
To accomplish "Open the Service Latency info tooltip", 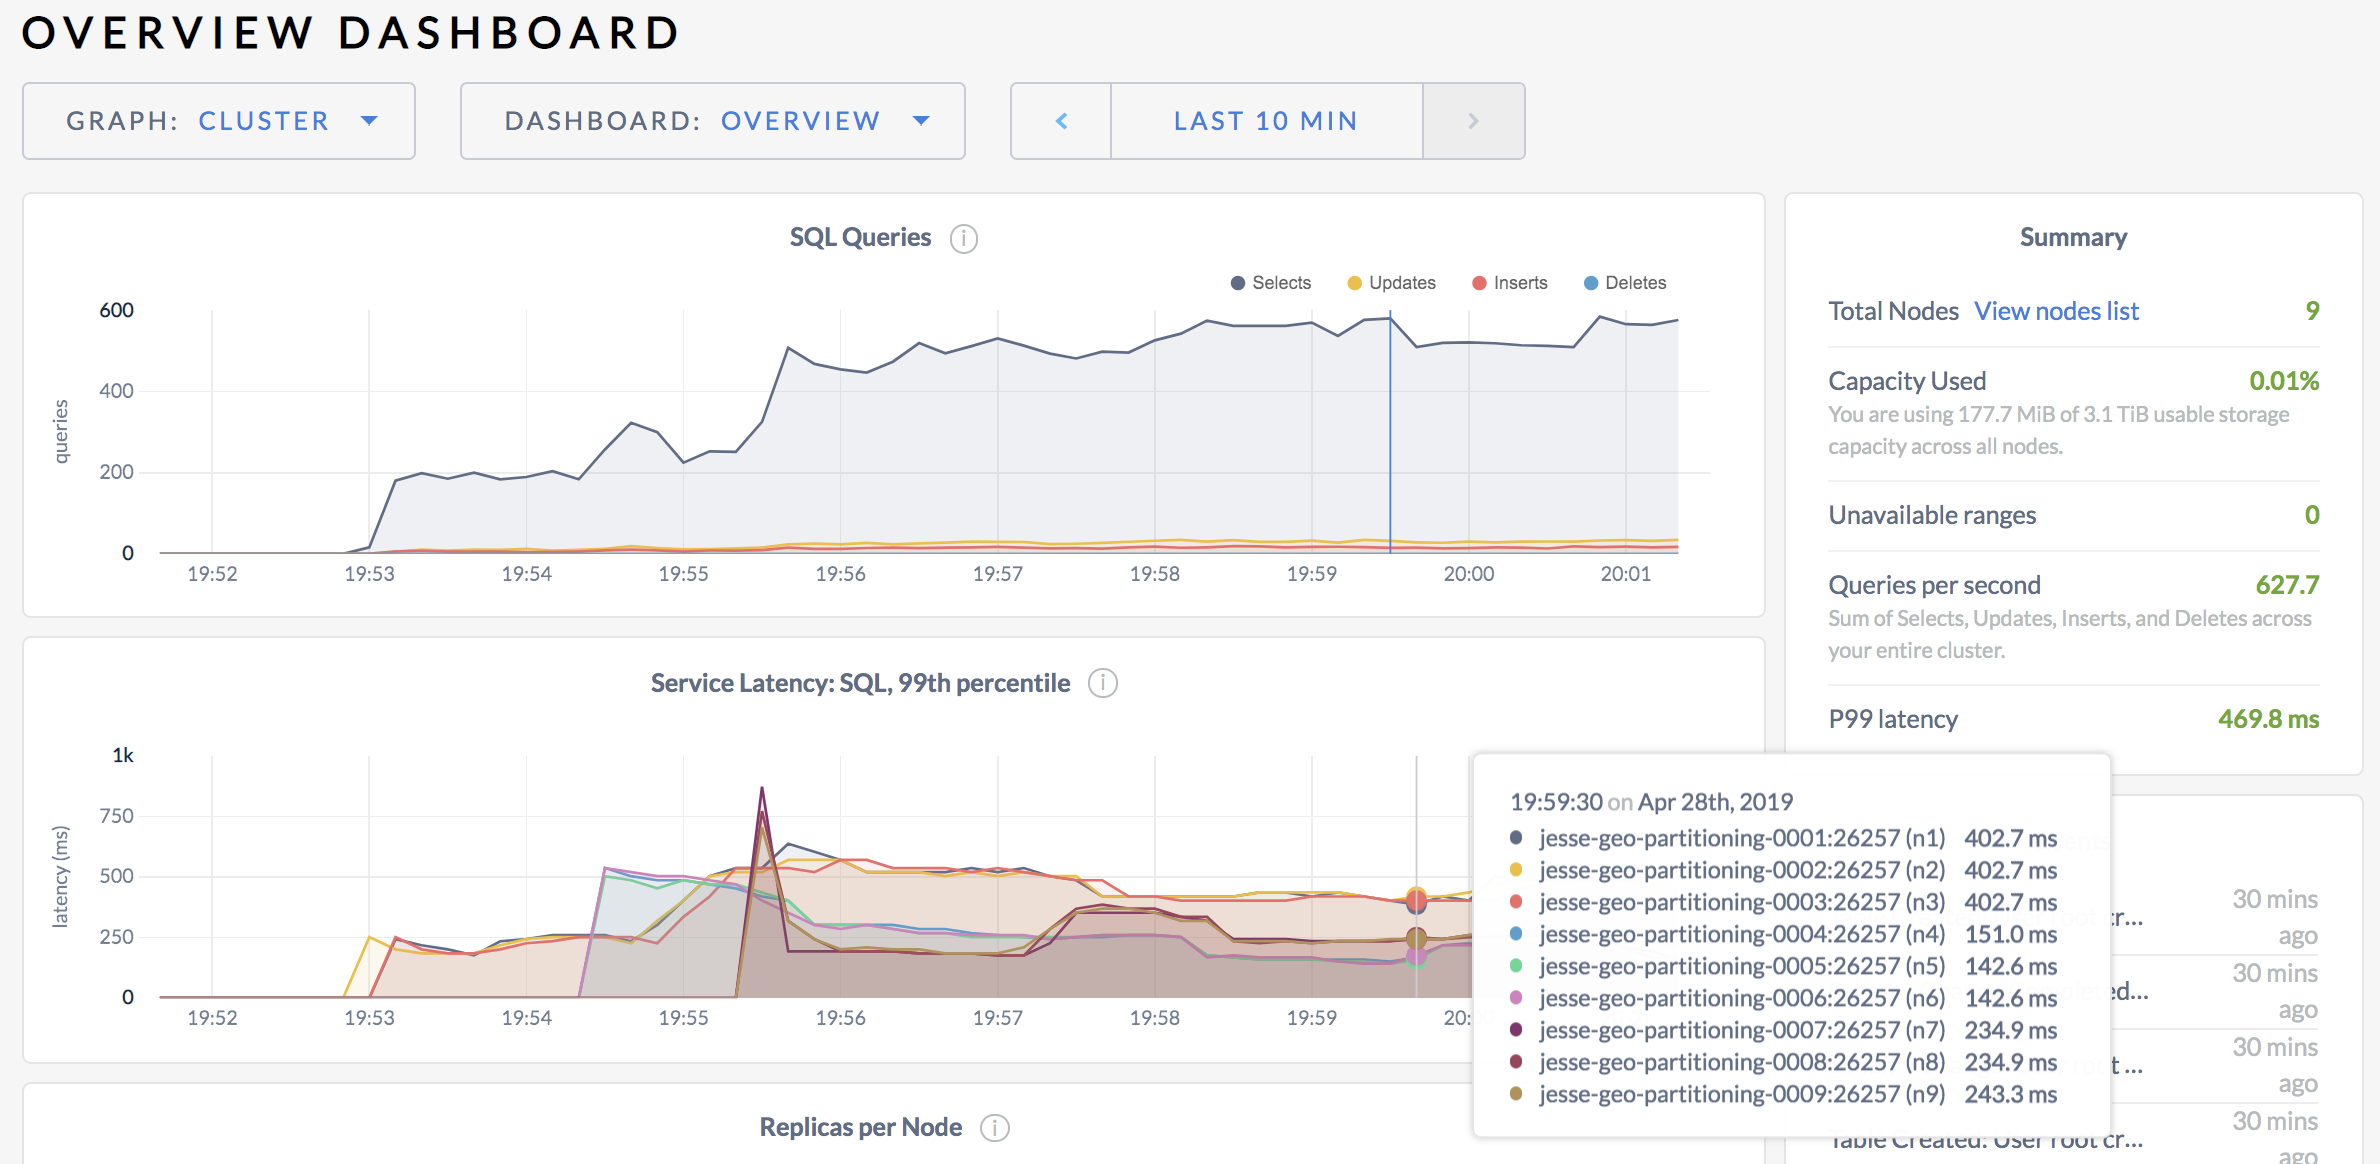I will pos(1103,683).
